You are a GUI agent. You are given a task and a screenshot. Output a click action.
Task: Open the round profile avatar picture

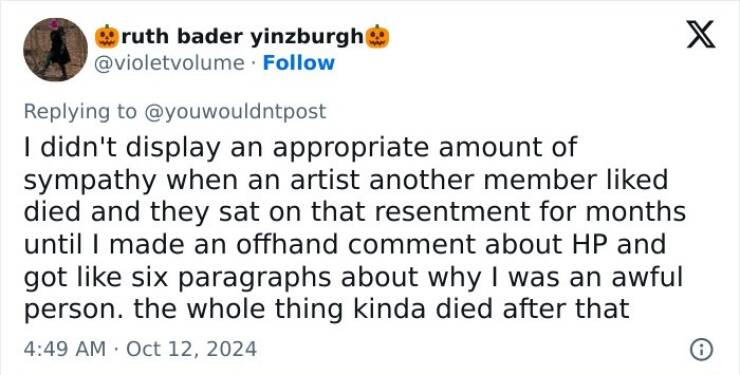(x=55, y=50)
